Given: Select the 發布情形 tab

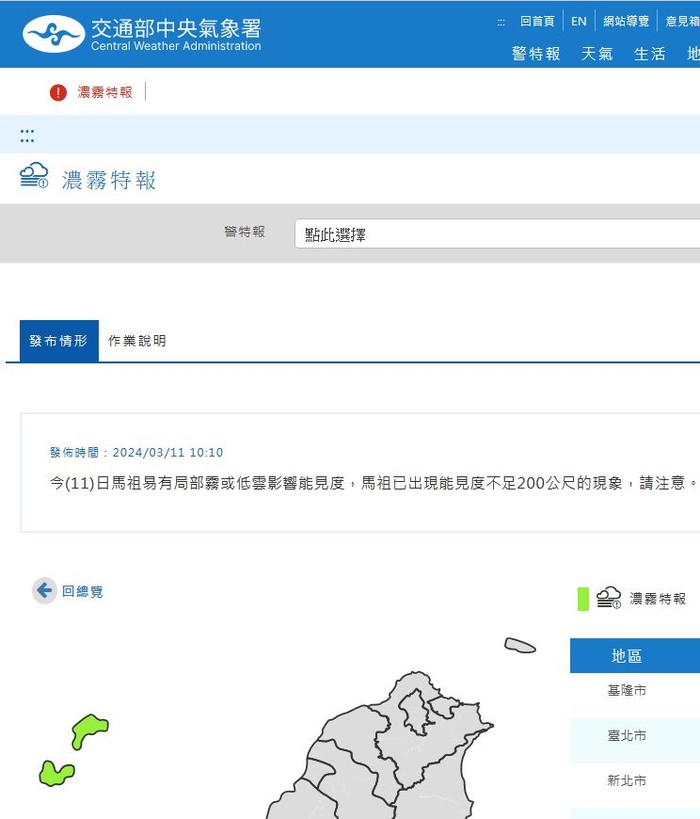Looking at the screenshot, I should (59, 341).
